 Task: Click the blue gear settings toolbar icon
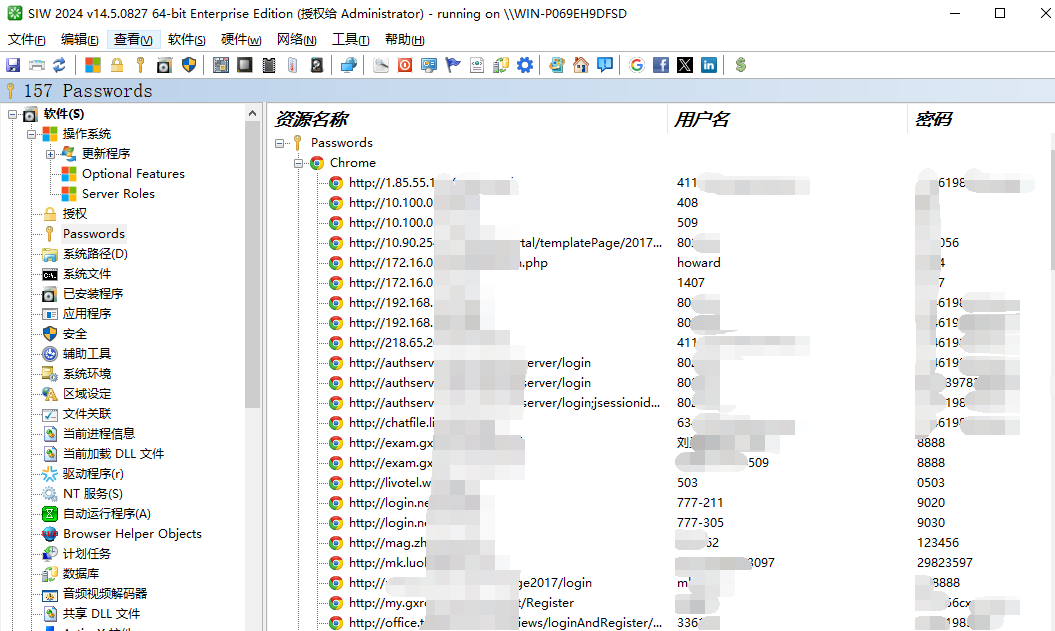pos(524,65)
